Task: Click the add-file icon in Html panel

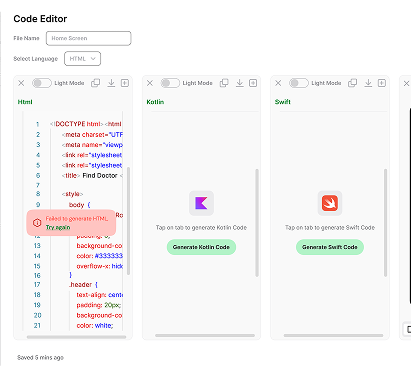Action: tap(125, 83)
